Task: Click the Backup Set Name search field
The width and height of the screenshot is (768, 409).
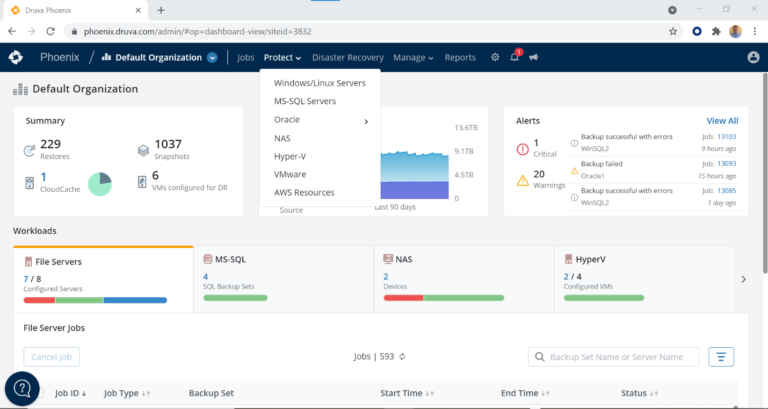Action: pyautogui.click(x=620, y=357)
